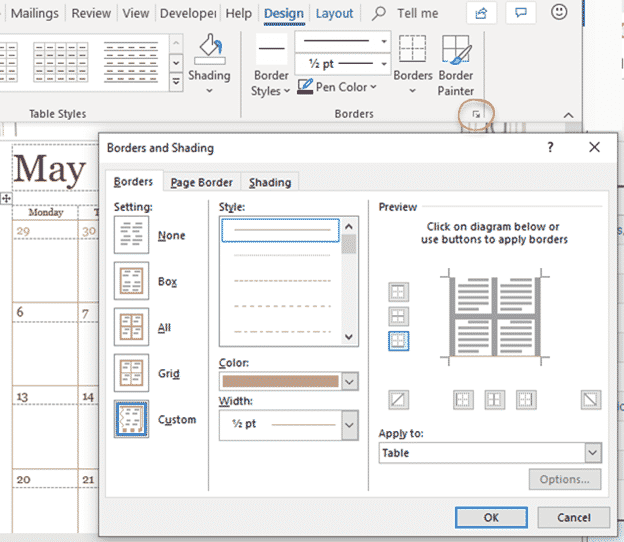Open the Pen Color dropdown
This screenshot has width=624, height=542.
pyautogui.click(x=340, y=87)
